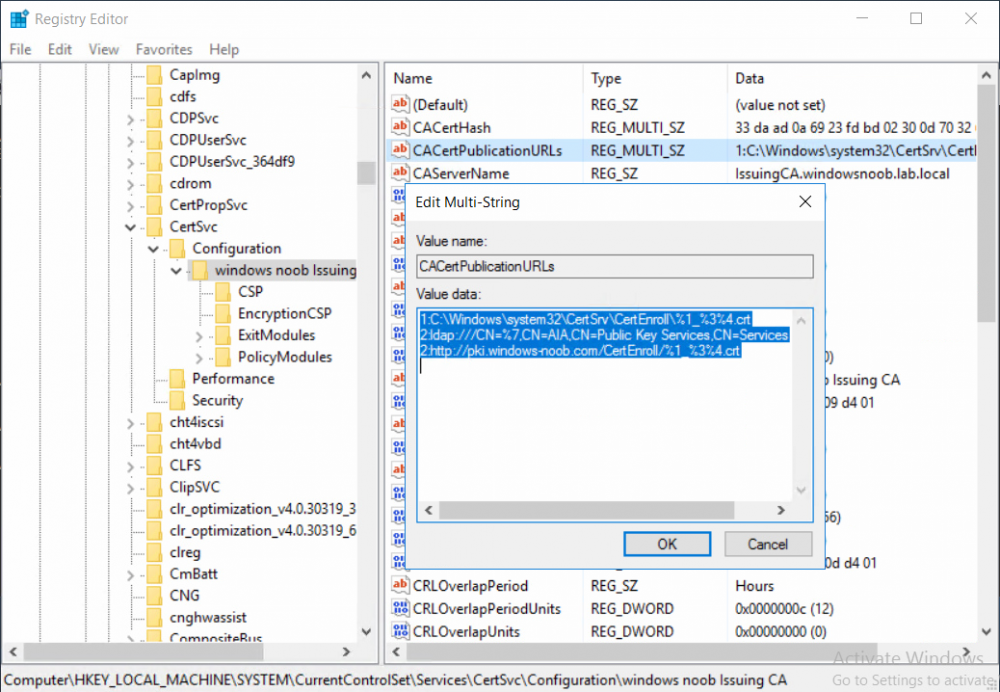Viewport: 1000px width, 692px height.
Task: Click the Value data horizontal scrollbar thumb
Action: coord(587,510)
